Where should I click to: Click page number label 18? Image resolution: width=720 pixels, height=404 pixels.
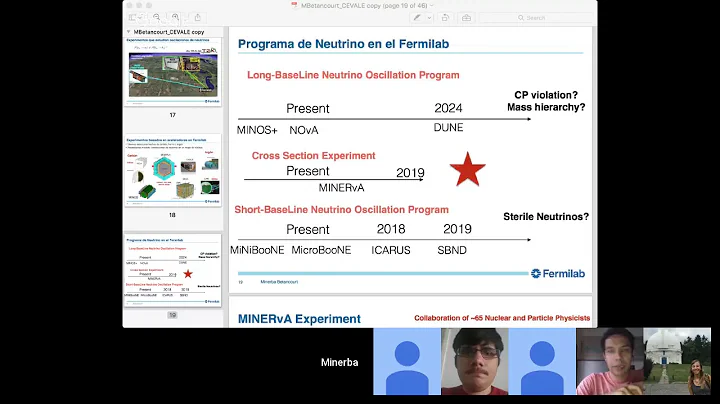(x=173, y=215)
